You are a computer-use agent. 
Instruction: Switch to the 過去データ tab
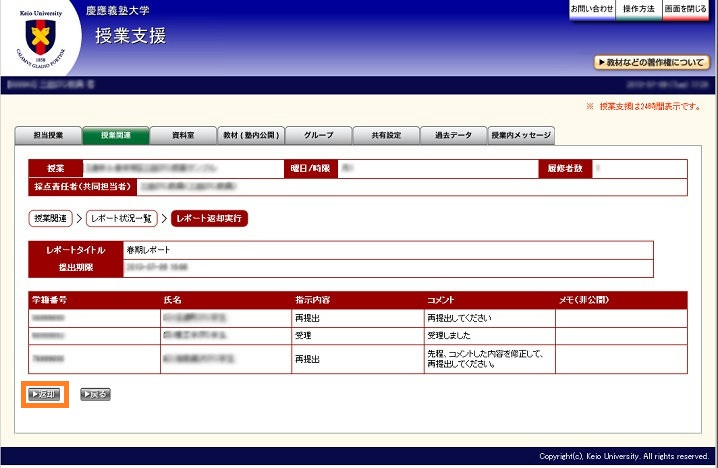(452, 135)
